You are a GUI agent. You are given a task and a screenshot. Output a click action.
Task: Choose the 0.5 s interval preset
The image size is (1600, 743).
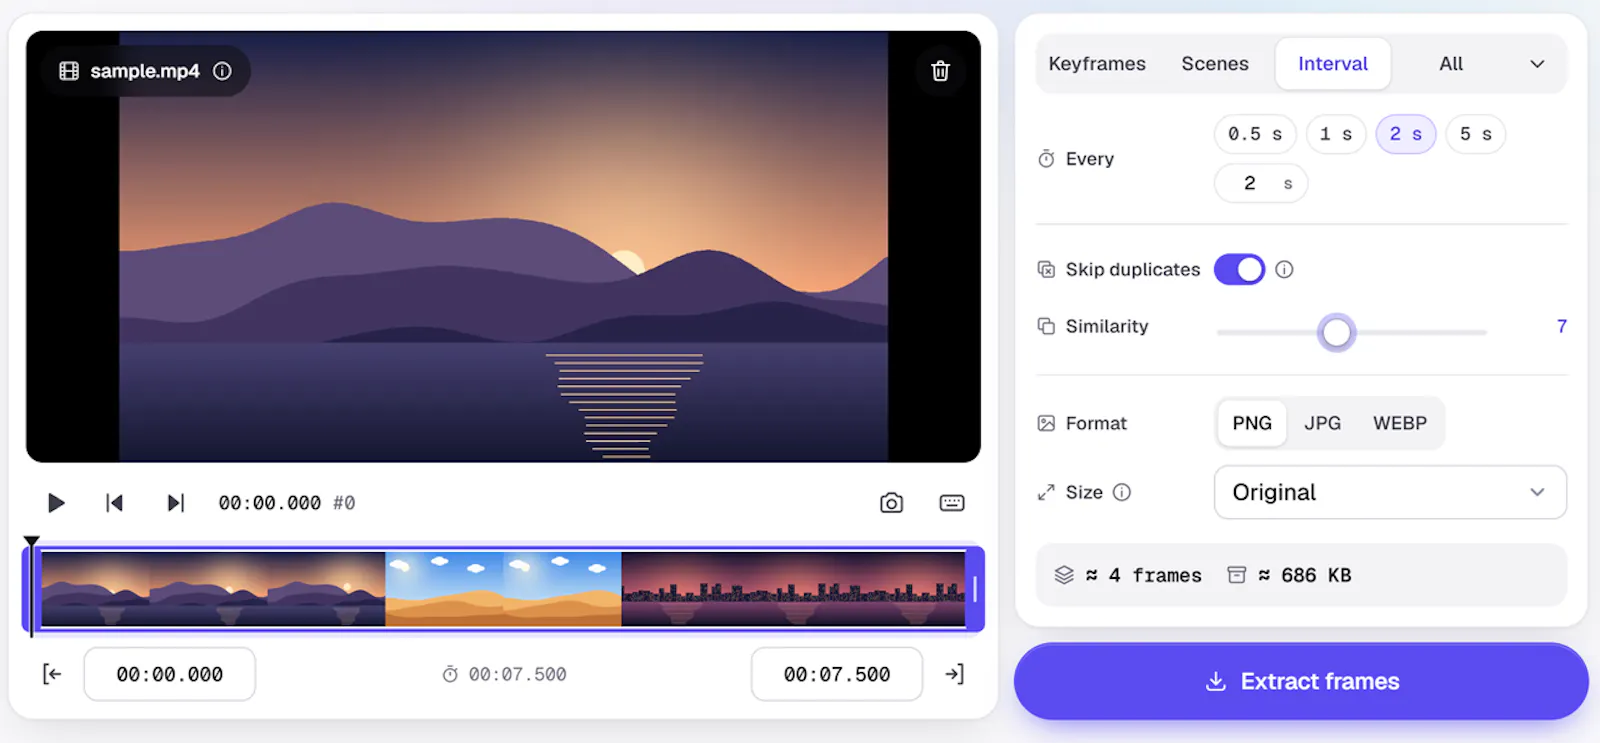click(x=1255, y=134)
